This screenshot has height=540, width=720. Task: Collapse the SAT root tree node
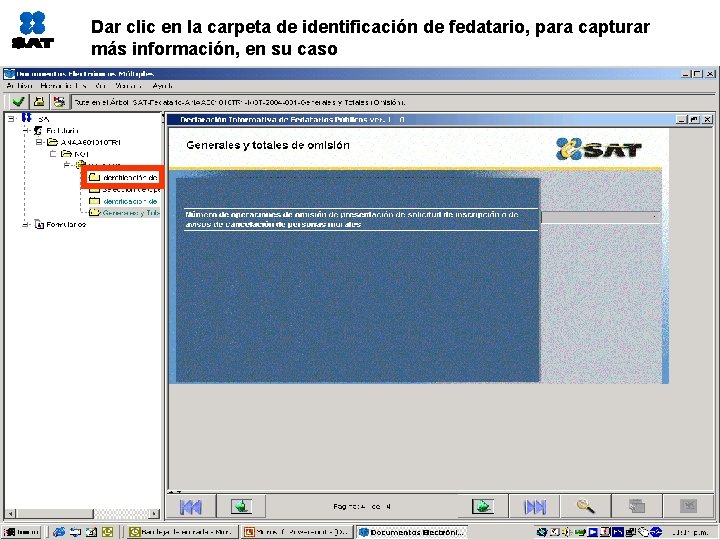pyautogui.click(x=11, y=118)
